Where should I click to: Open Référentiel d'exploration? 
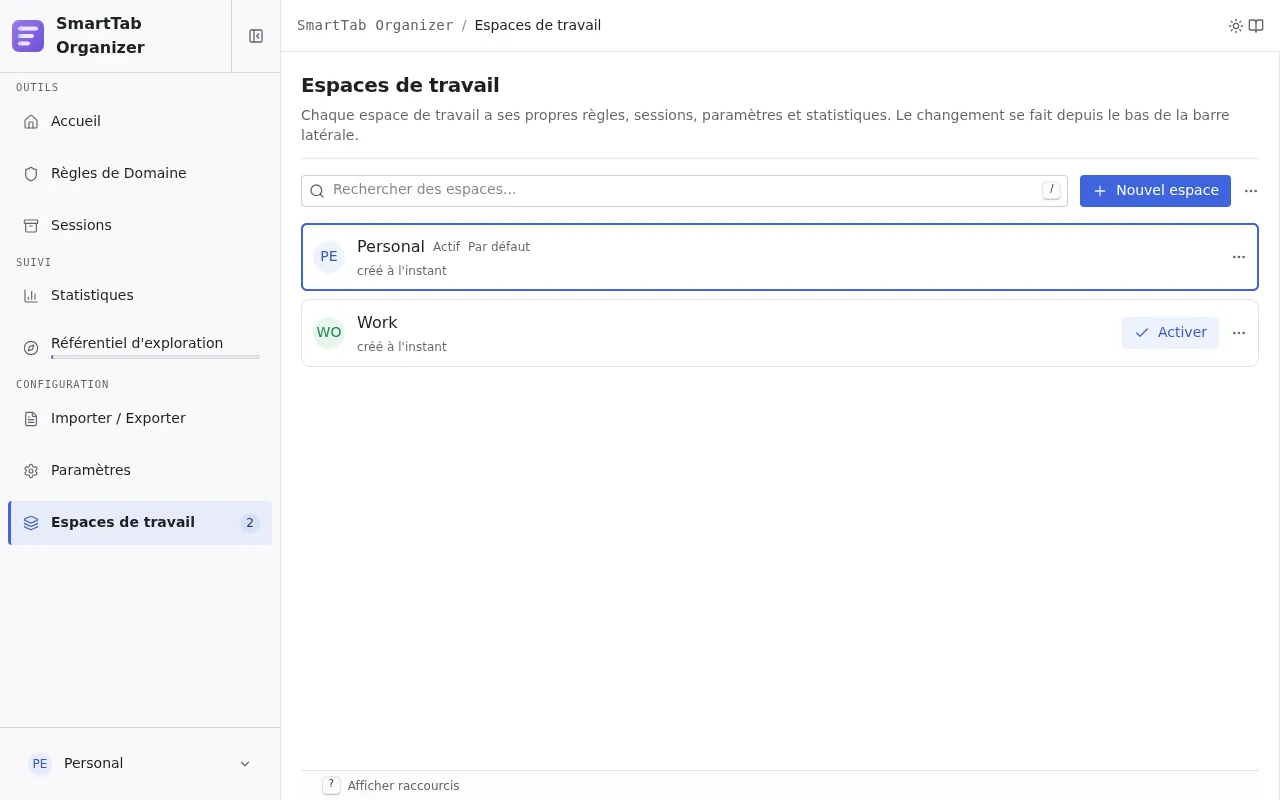pyautogui.click(x=140, y=348)
